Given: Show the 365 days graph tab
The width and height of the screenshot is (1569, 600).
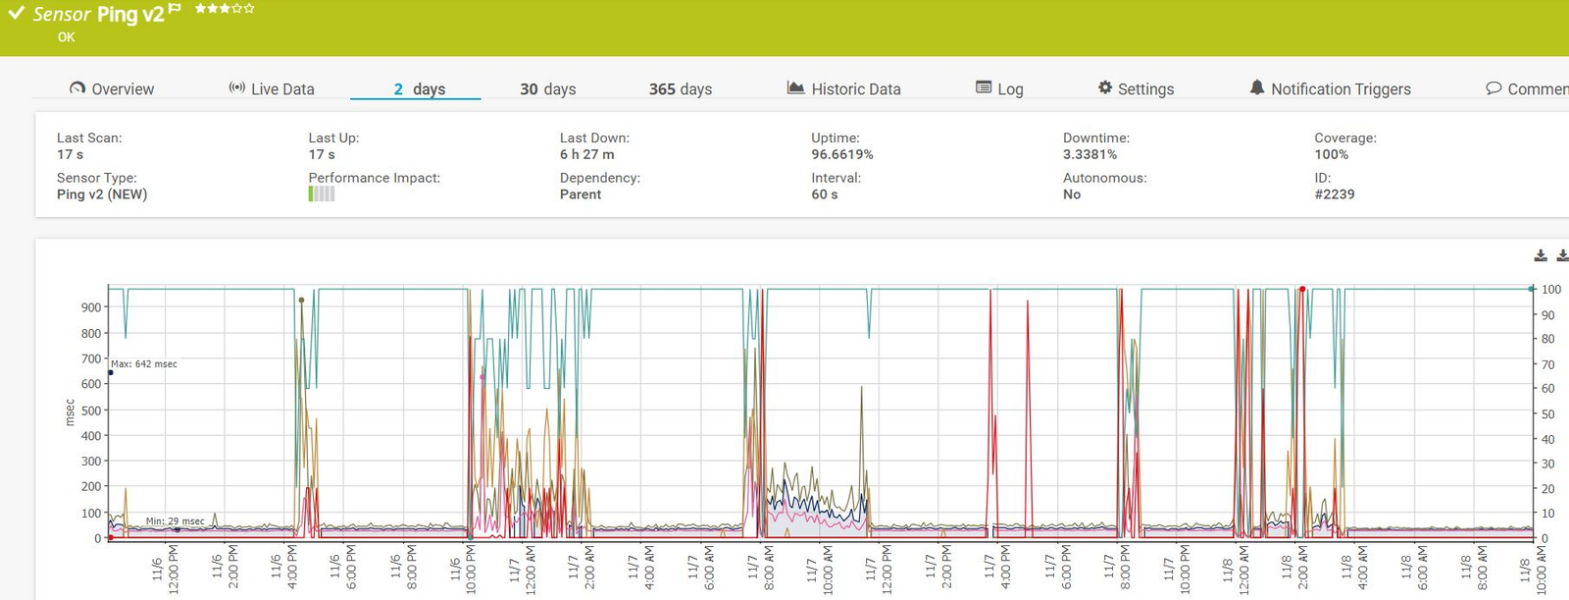Looking at the screenshot, I should point(680,89).
